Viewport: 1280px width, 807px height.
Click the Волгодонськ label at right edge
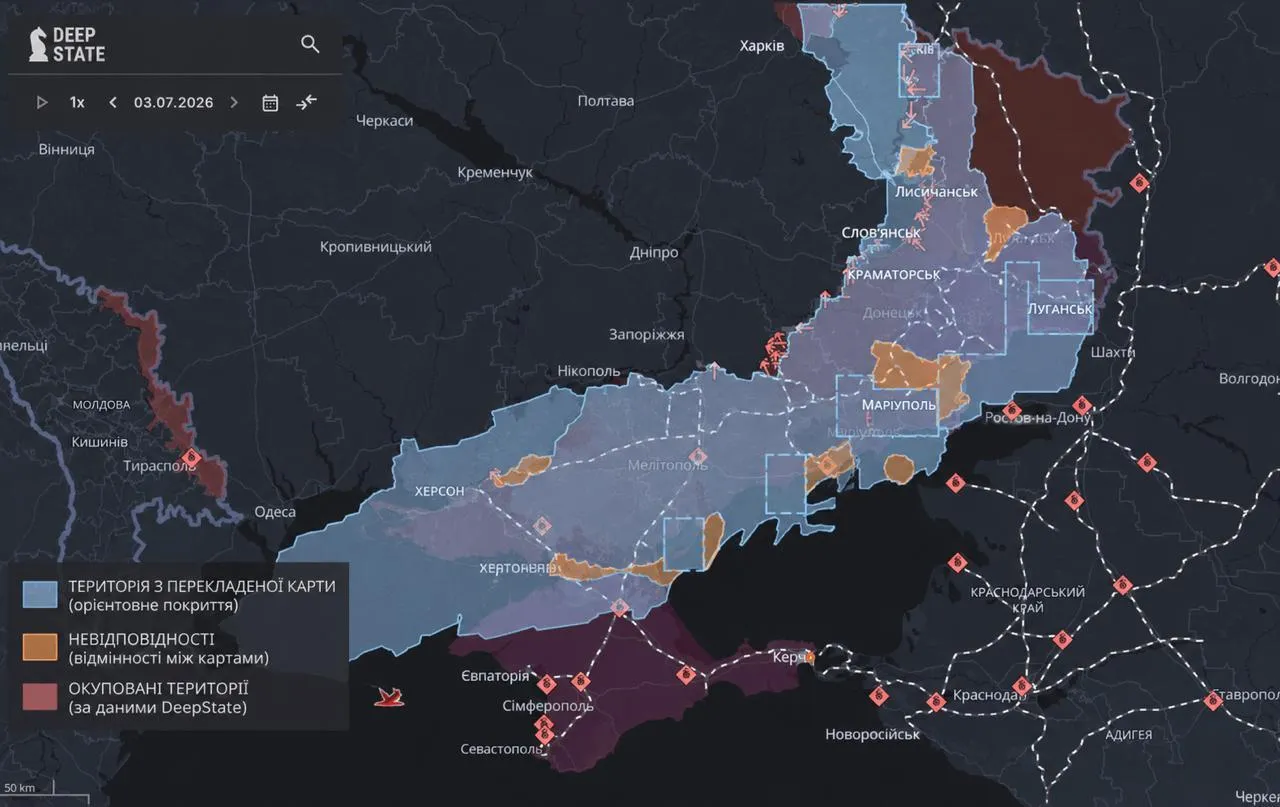1249,379
